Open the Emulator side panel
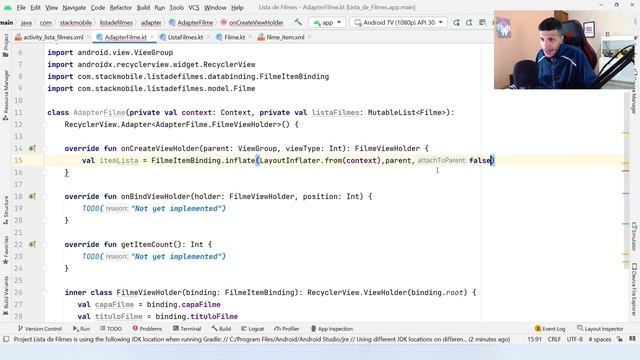This screenshot has width=640, height=360. 634,237
